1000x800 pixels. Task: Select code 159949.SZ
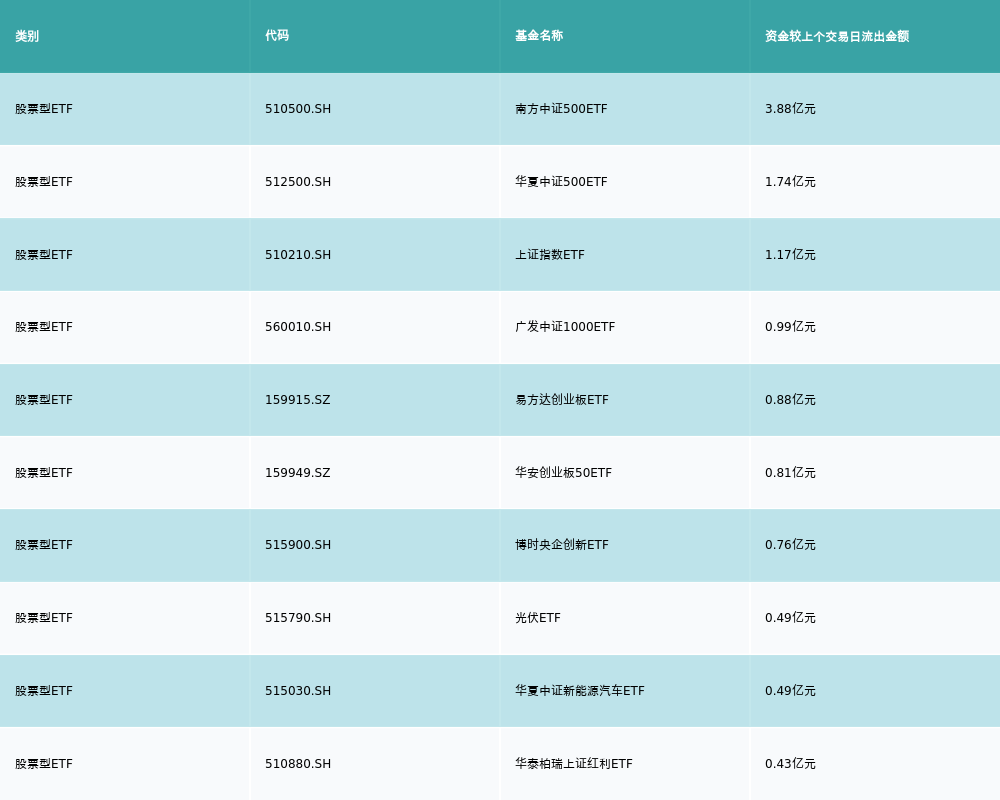coord(297,473)
